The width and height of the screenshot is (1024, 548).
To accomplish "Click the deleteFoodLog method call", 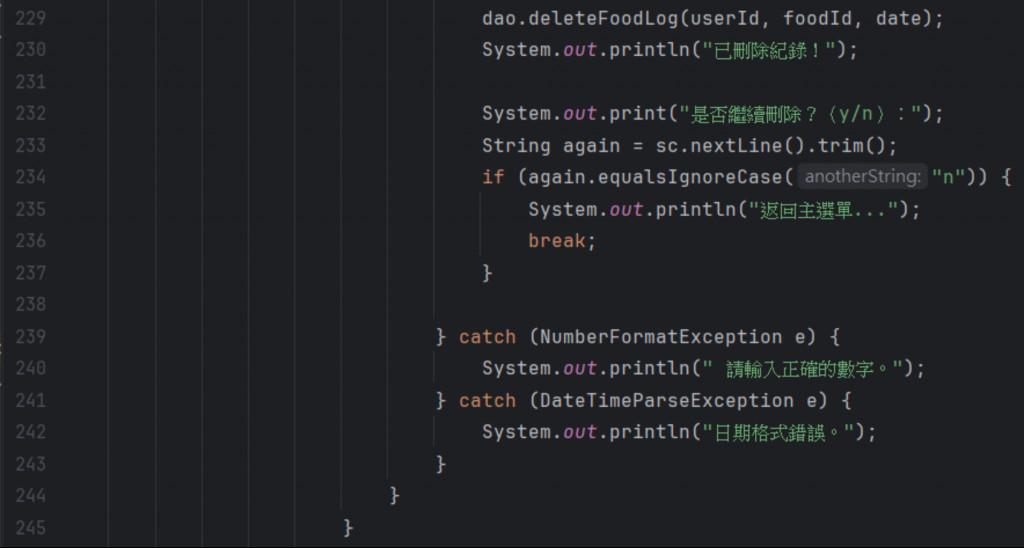I will tap(603, 18).
